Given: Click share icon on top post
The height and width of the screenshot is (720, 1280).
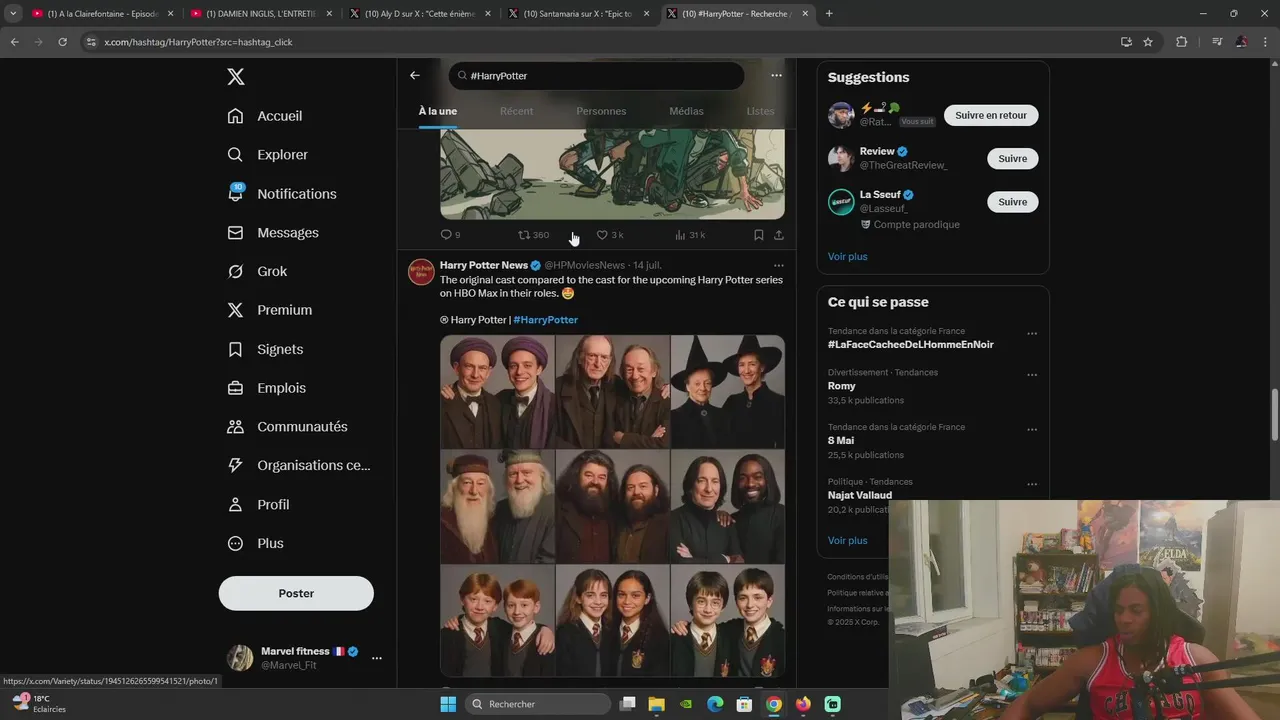Looking at the screenshot, I should (778, 235).
